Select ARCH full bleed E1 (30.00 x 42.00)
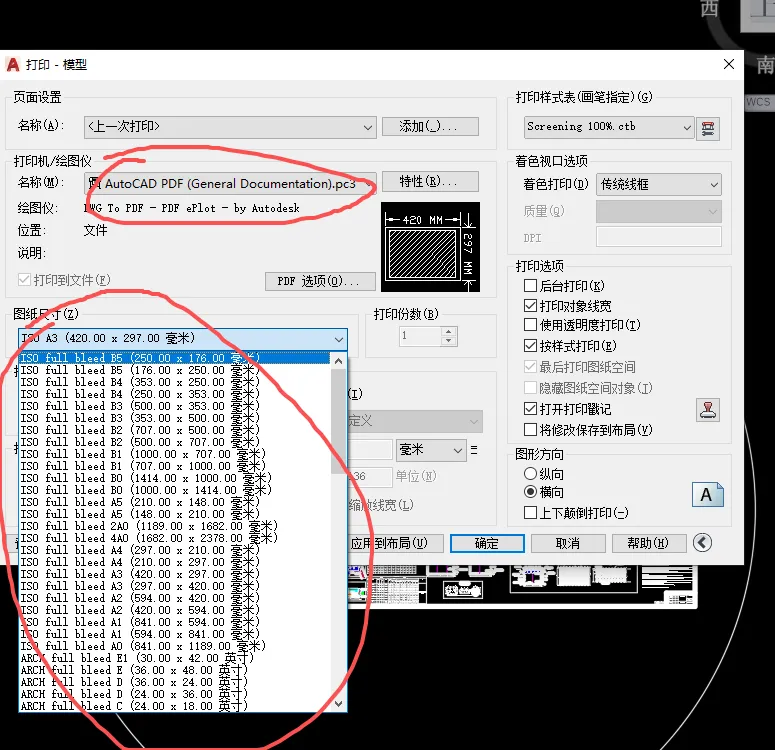The width and height of the screenshot is (775, 750). coord(174,658)
